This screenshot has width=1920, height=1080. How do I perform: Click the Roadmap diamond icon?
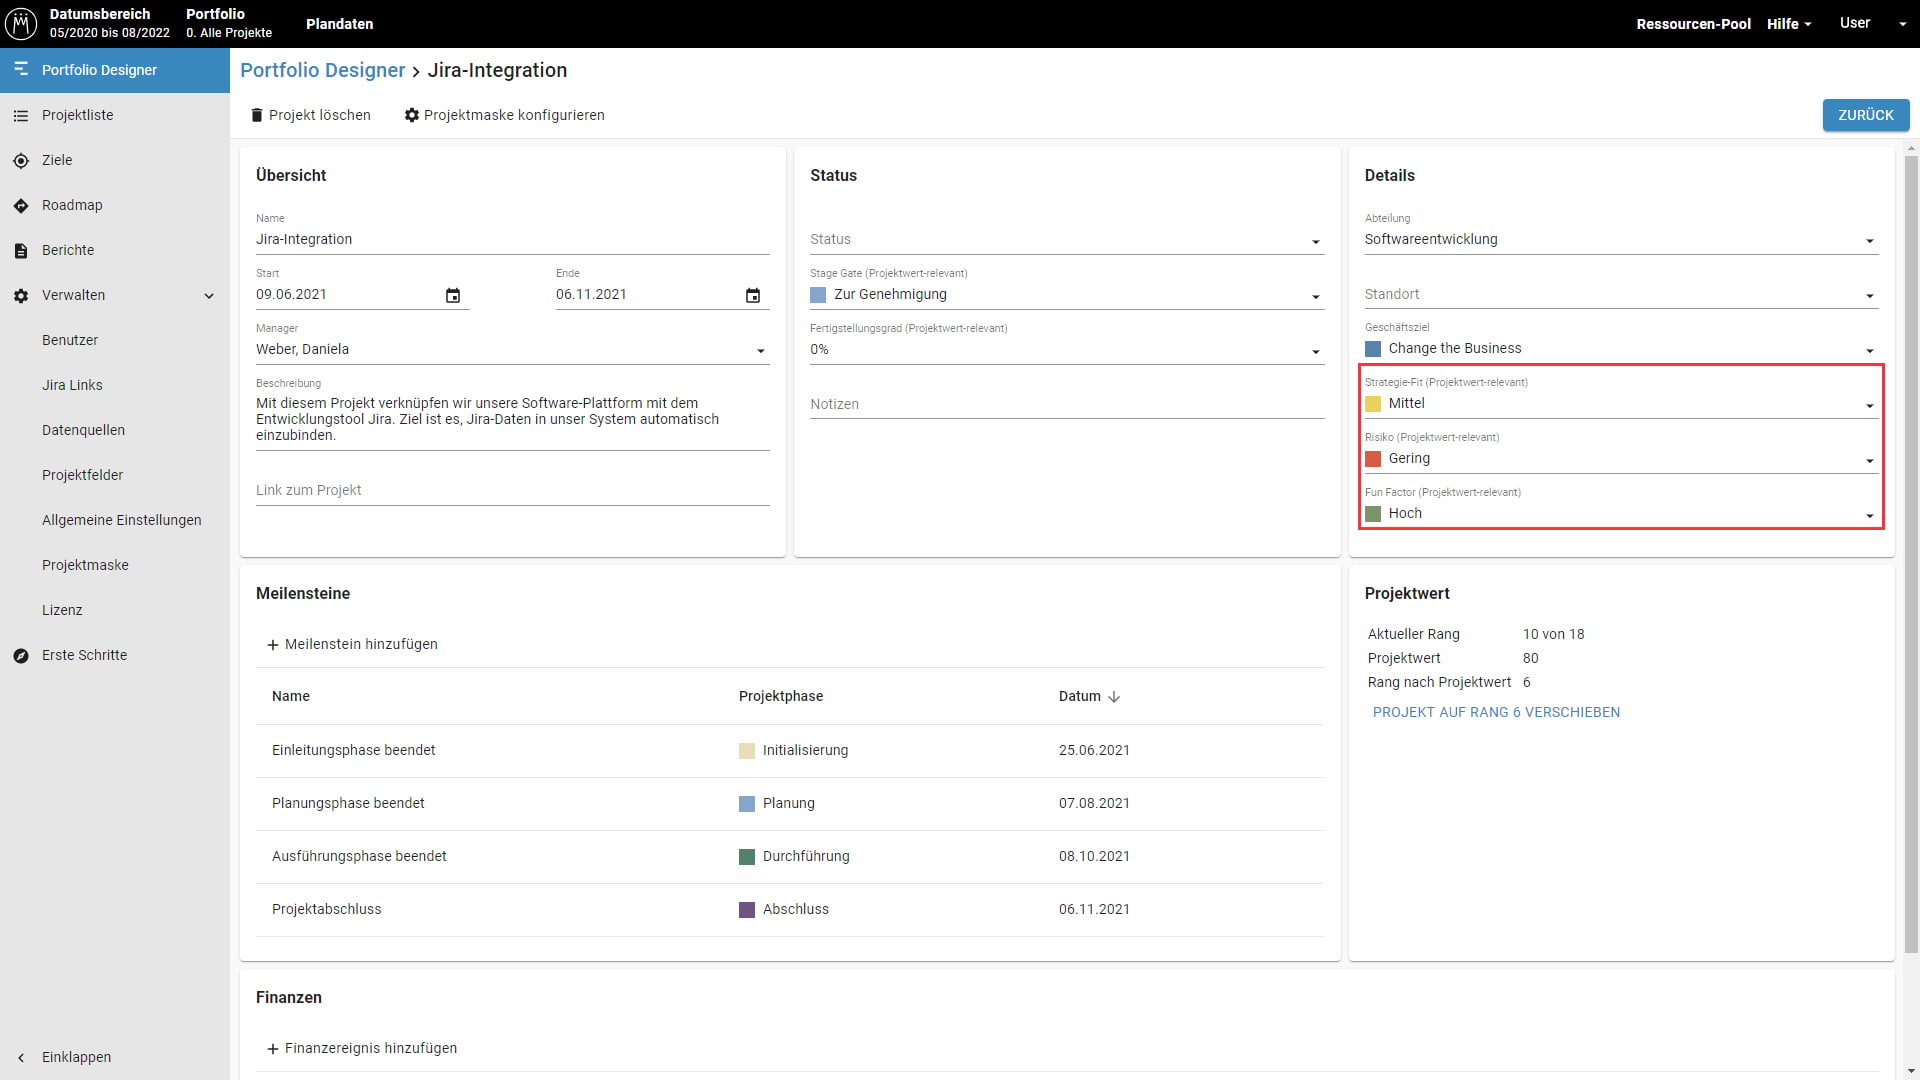(21, 205)
